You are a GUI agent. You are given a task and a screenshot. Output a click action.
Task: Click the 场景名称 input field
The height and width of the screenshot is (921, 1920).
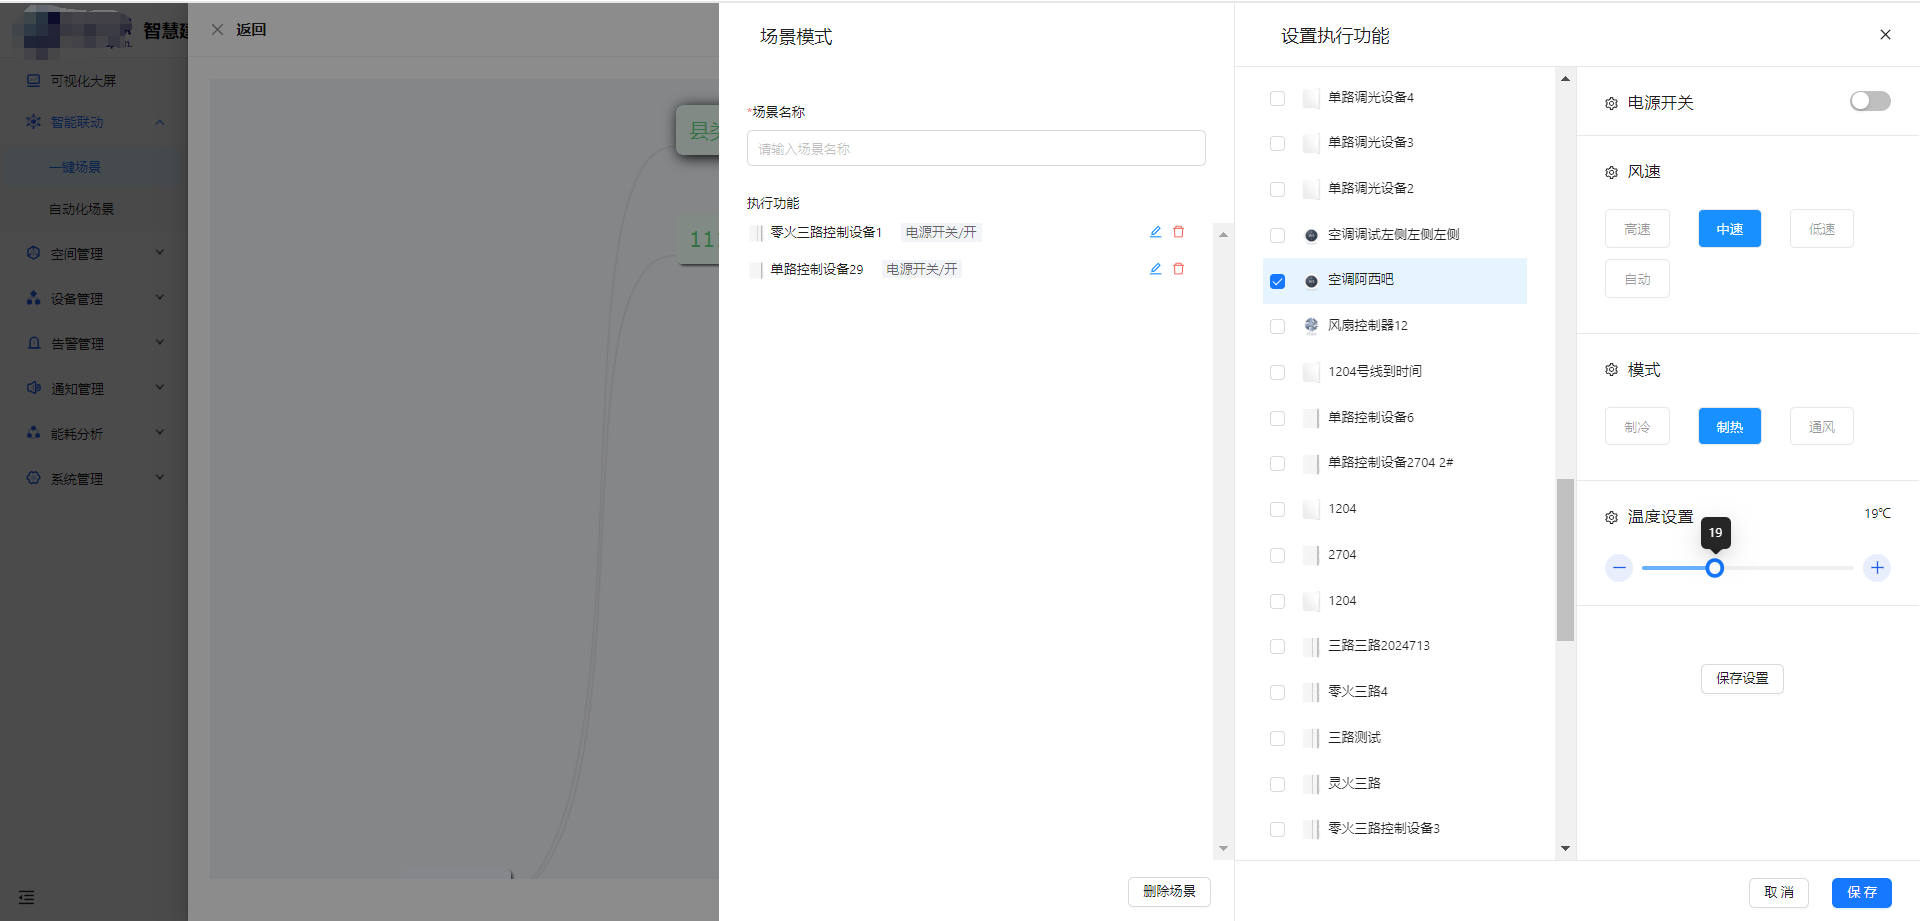pos(975,149)
